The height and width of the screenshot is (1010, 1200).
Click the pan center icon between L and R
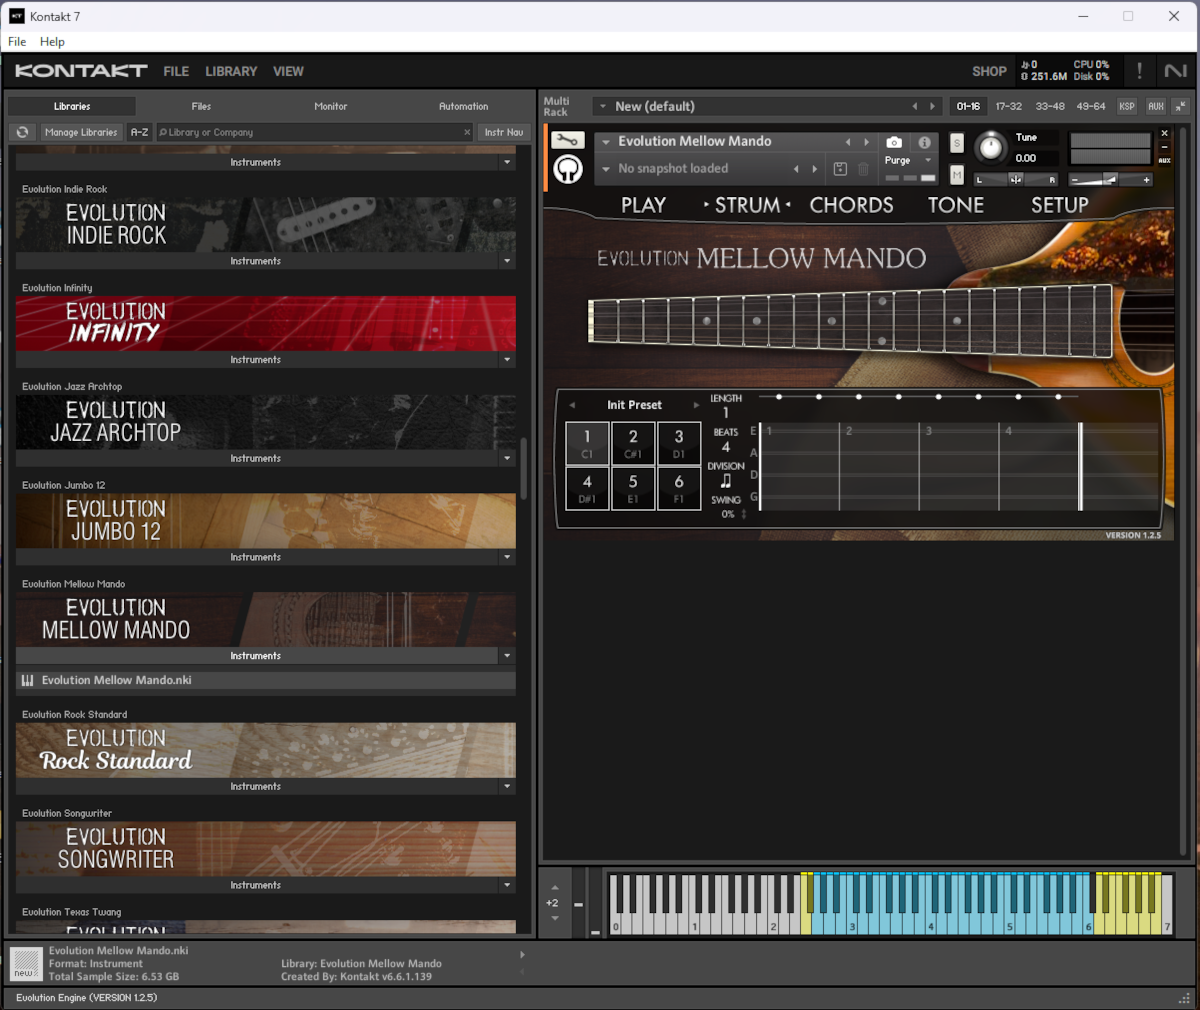[x=1016, y=180]
